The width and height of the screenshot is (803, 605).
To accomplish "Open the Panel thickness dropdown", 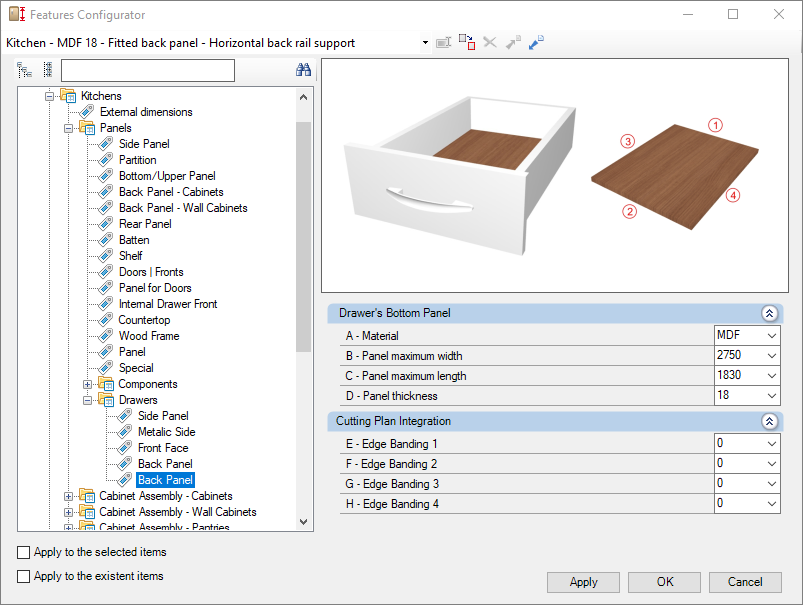I will tap(772, 395).
